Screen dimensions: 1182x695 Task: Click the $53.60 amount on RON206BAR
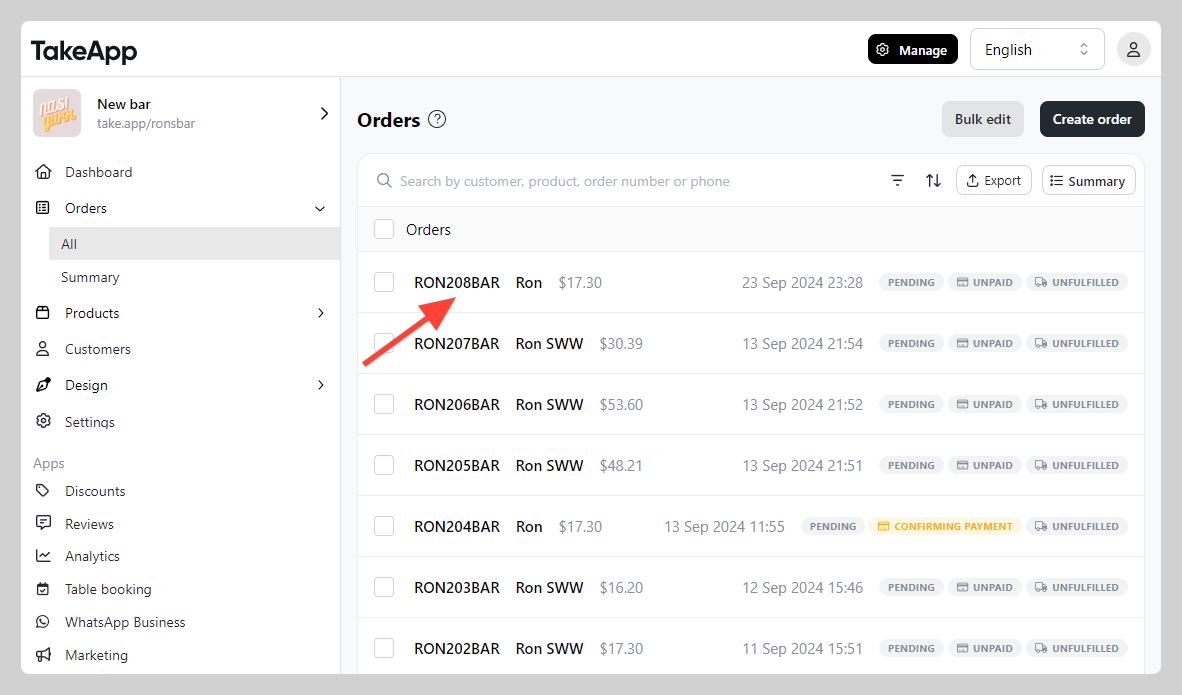tap(621, 405)
